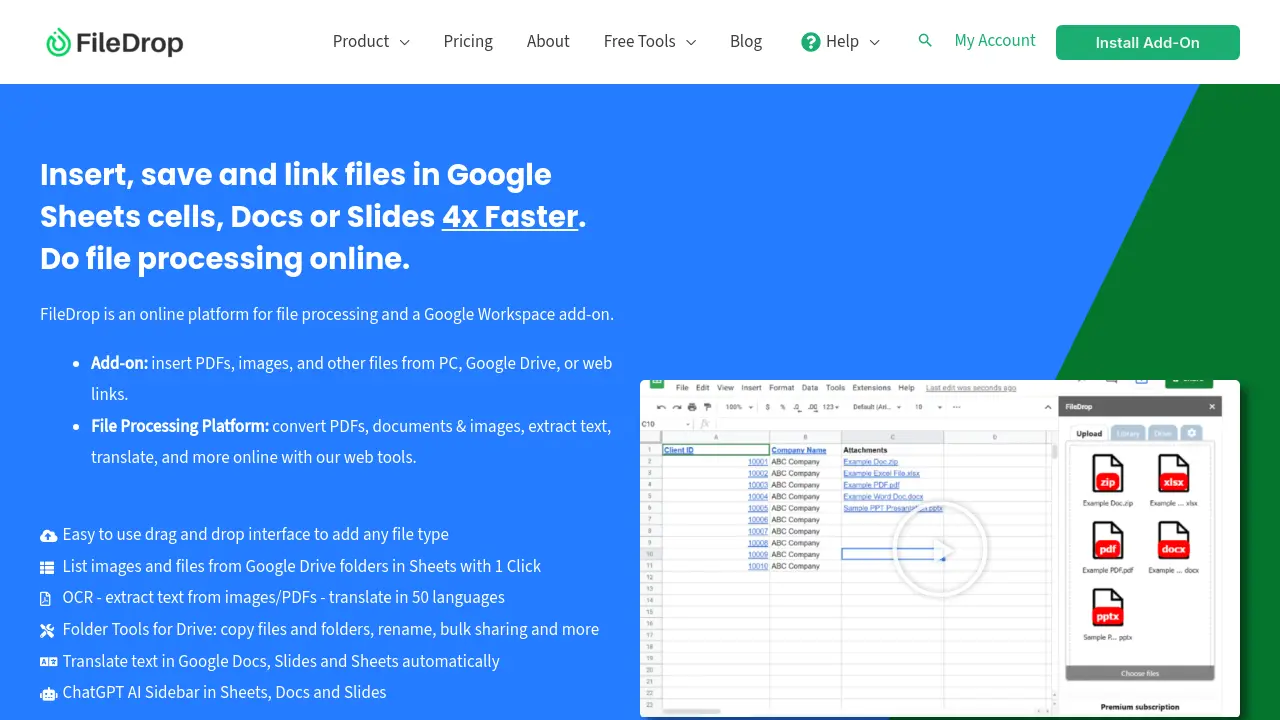
Task: Click the document icon next to OCR
Action: 45,598
